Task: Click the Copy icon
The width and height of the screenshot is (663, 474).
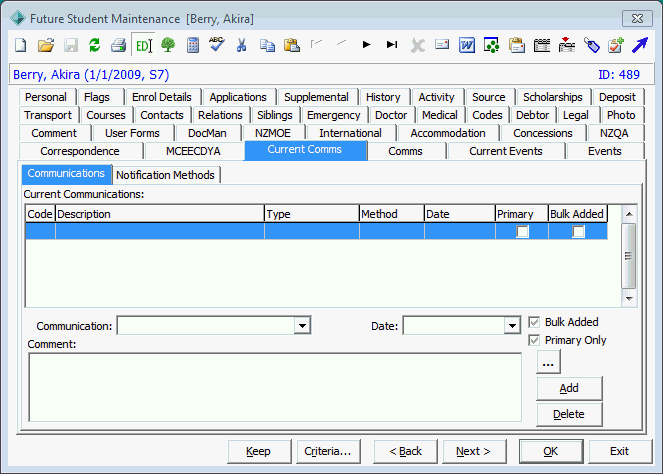Action: (267, 45)
